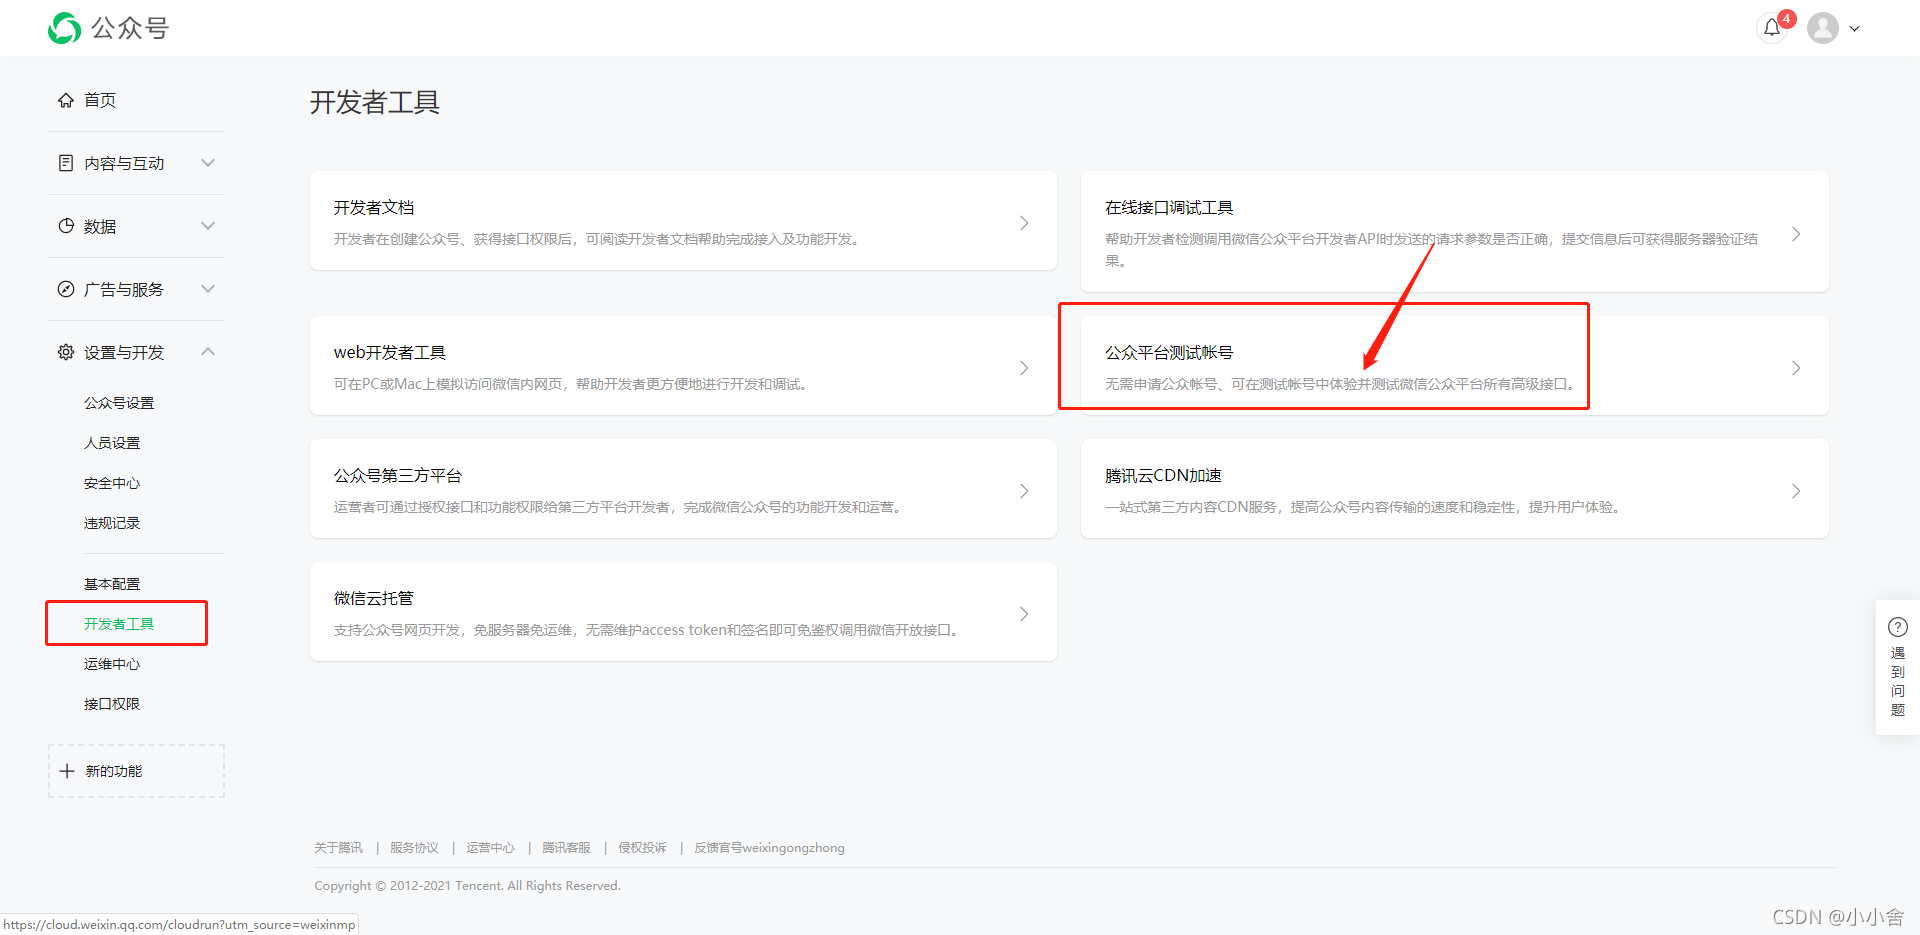Click the 数据 chart icon

click(66, 226)
